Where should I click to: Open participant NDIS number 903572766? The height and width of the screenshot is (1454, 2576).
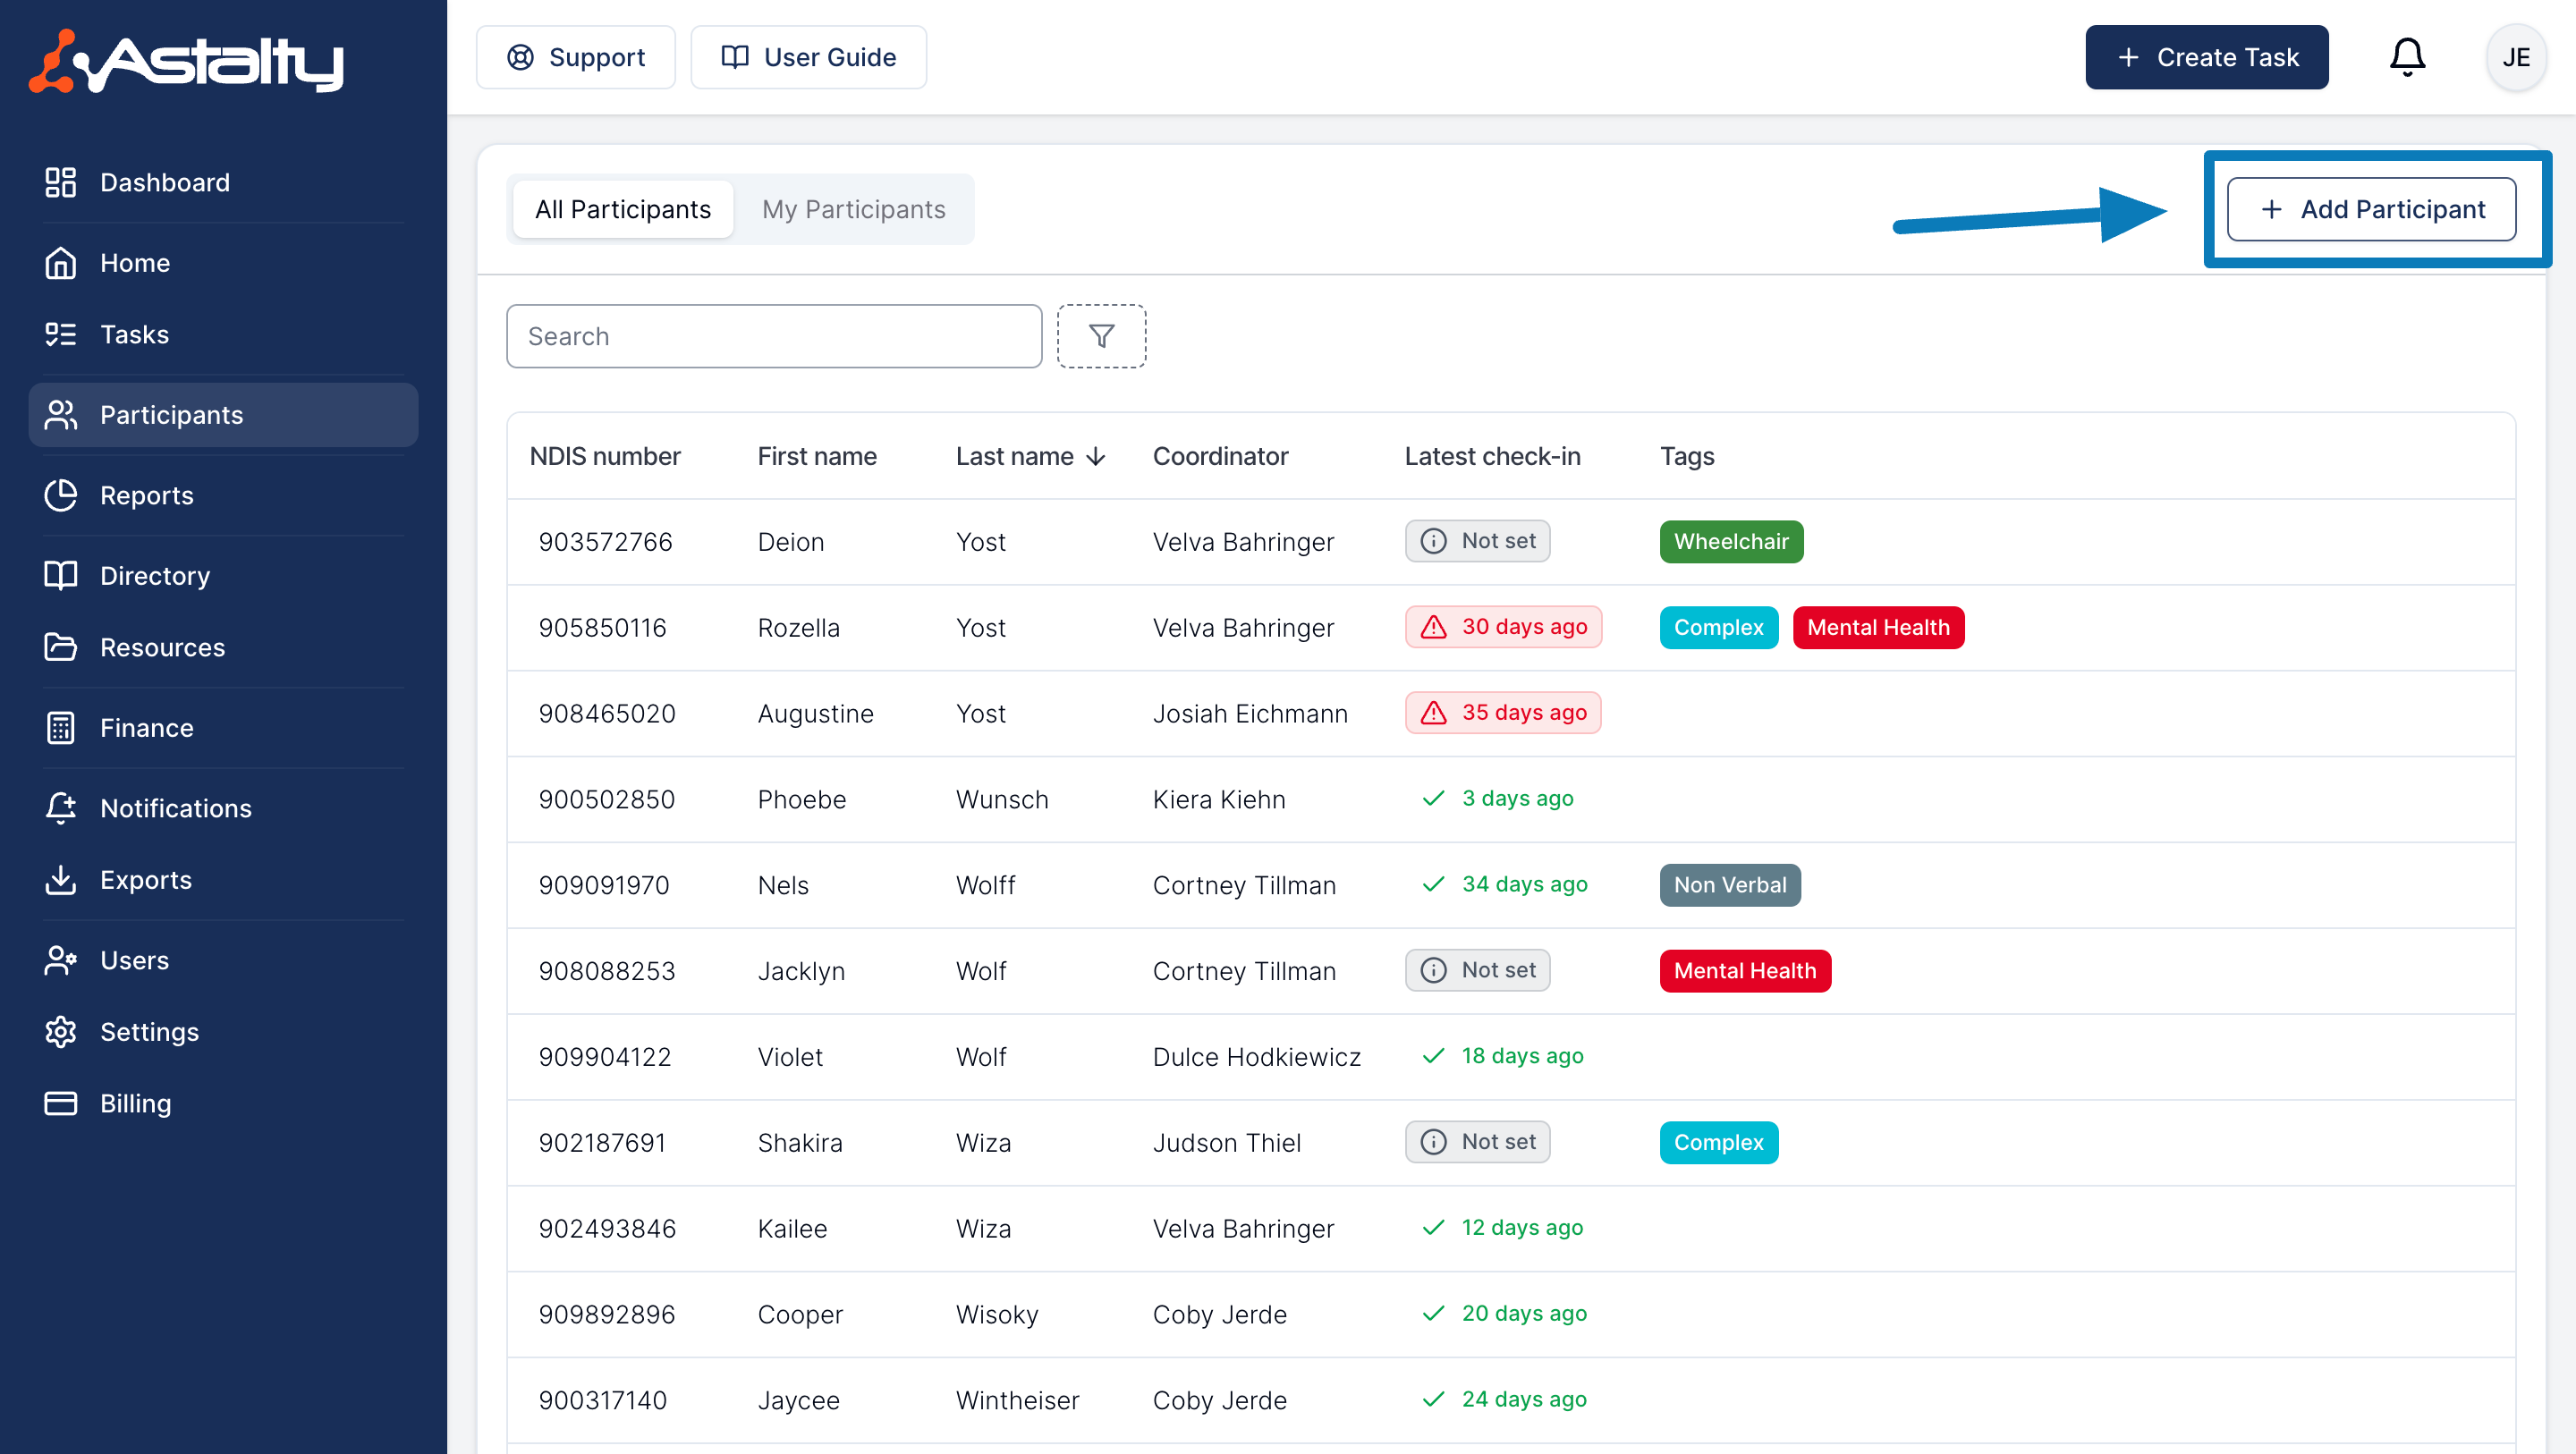[605, 542]
